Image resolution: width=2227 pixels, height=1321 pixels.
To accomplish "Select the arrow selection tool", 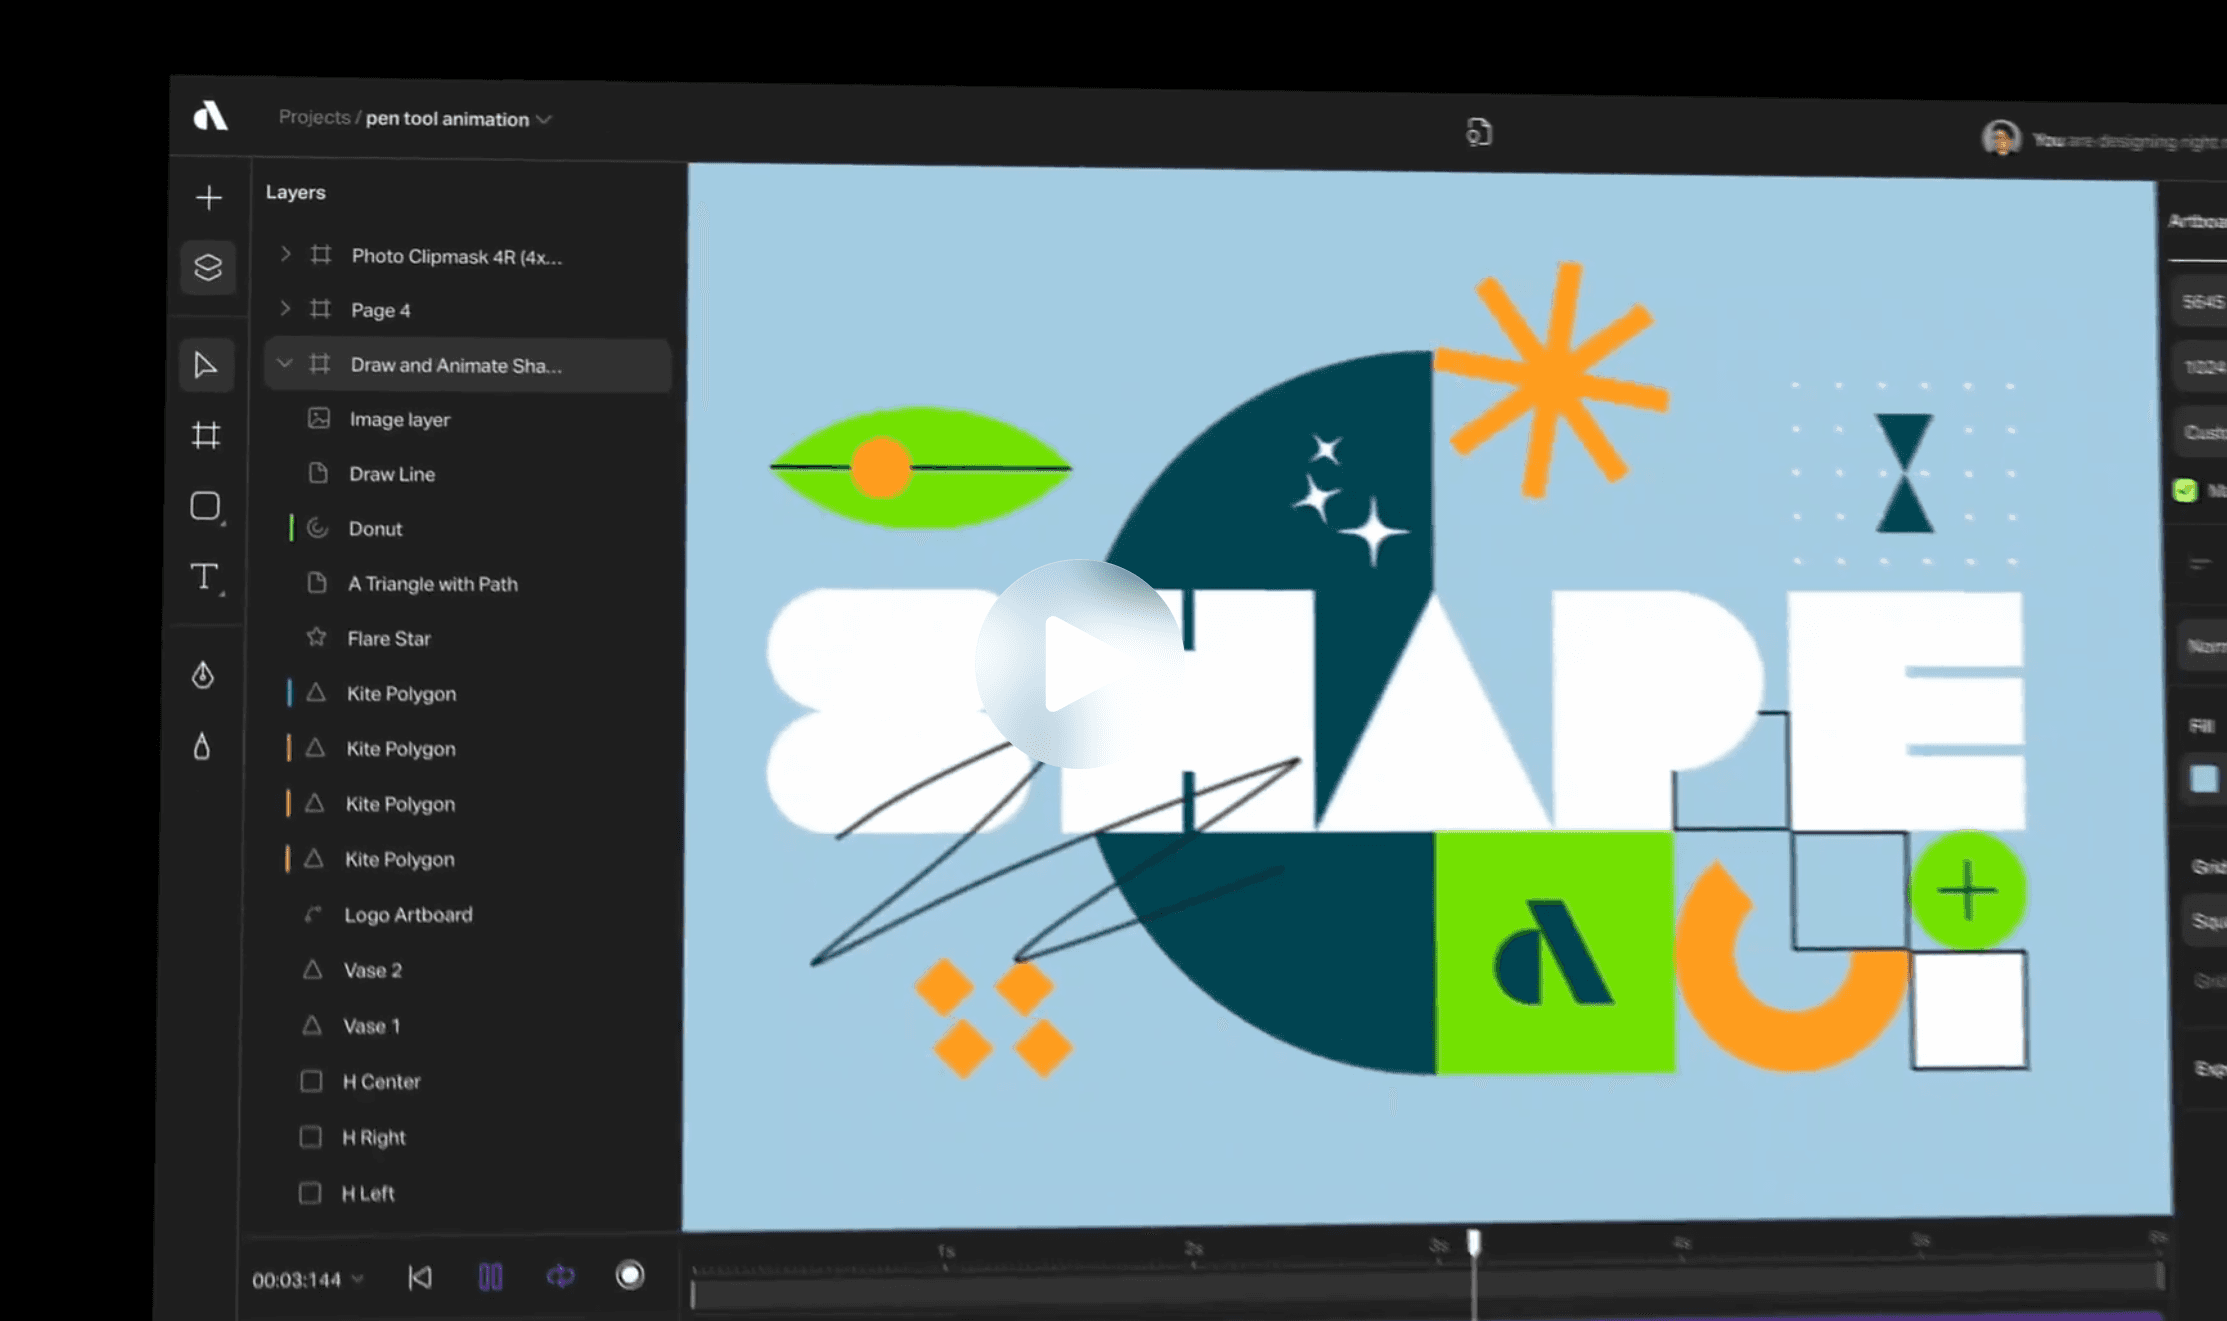I will pyautogui.click(x=206, y=365).
